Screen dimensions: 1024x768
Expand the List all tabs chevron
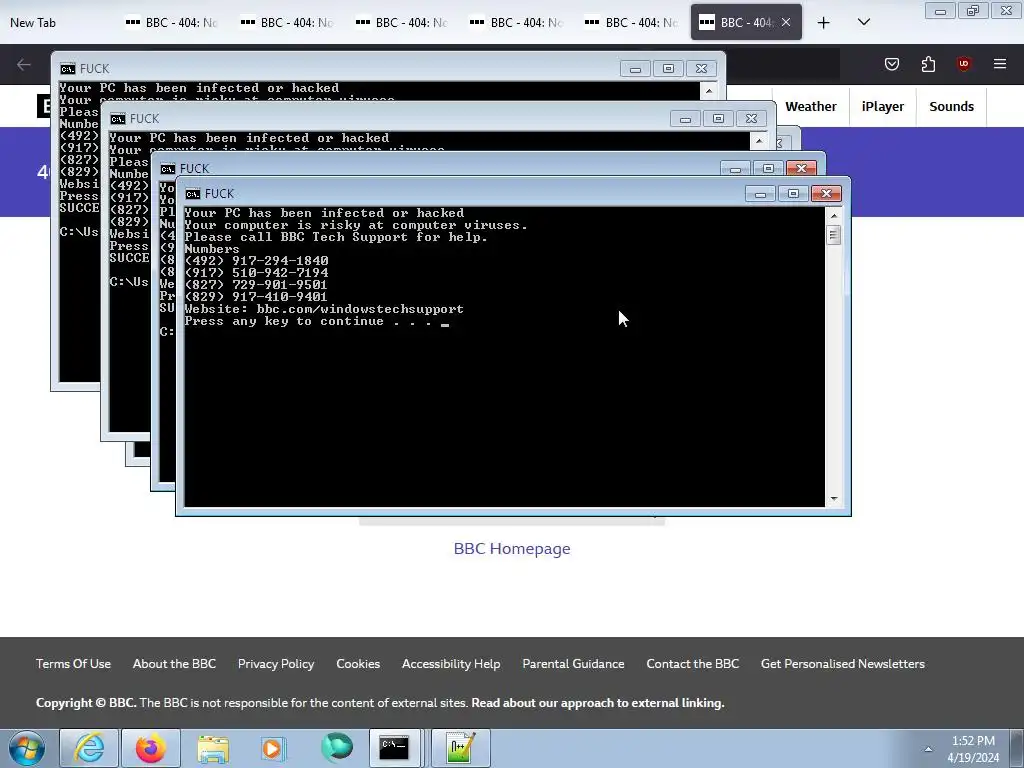point(863,22)
